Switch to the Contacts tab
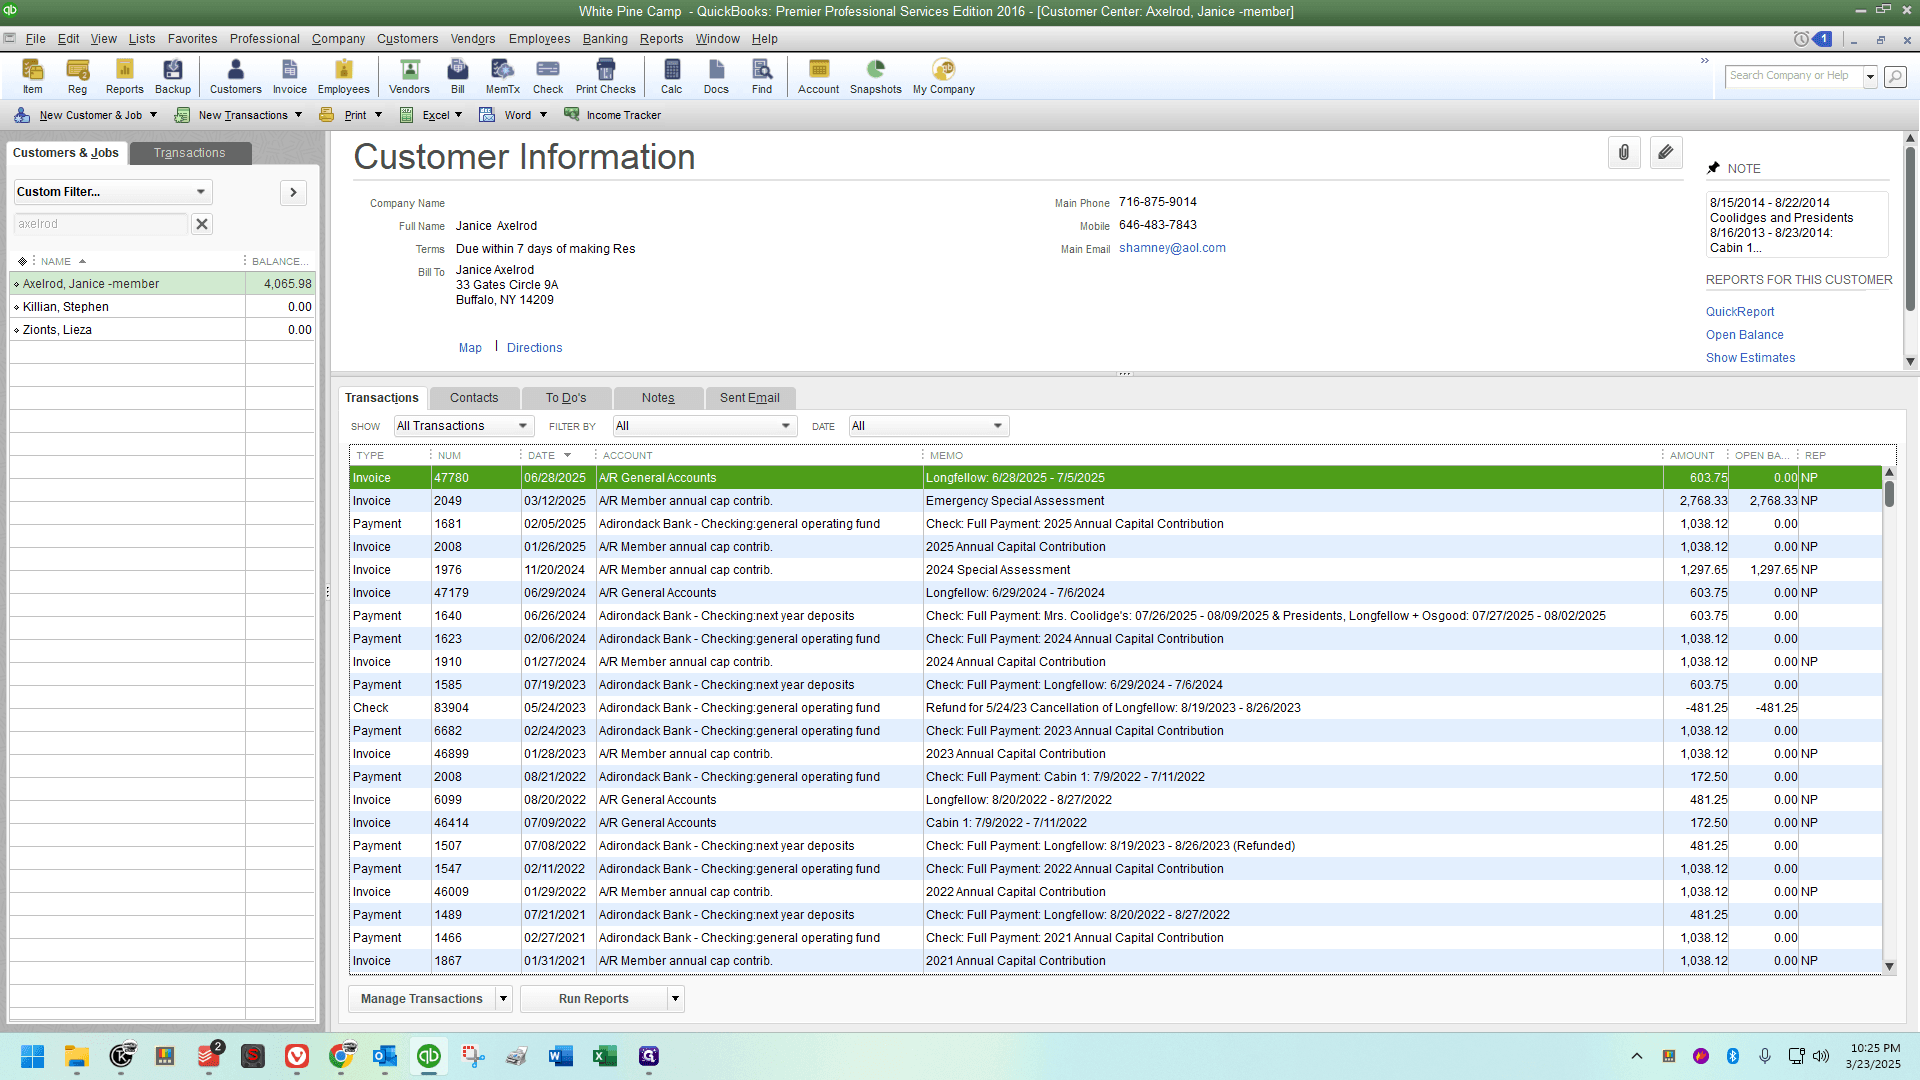The image size is (1920, 1080). (474, 398)
